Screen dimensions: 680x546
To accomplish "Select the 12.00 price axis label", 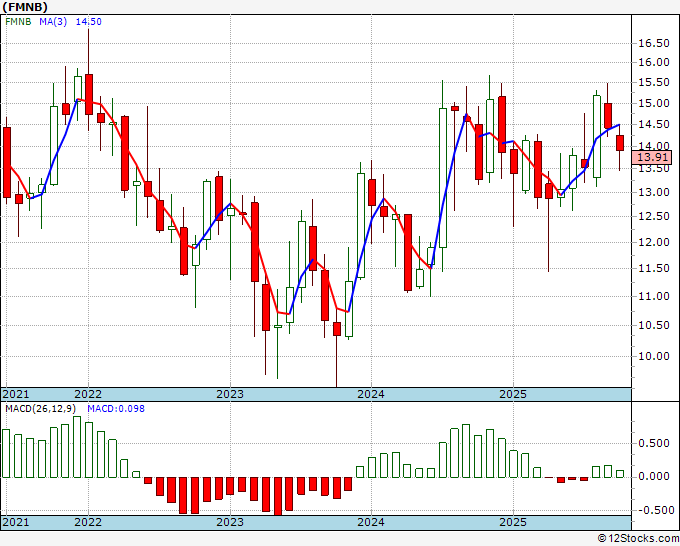I will (654, 242).
